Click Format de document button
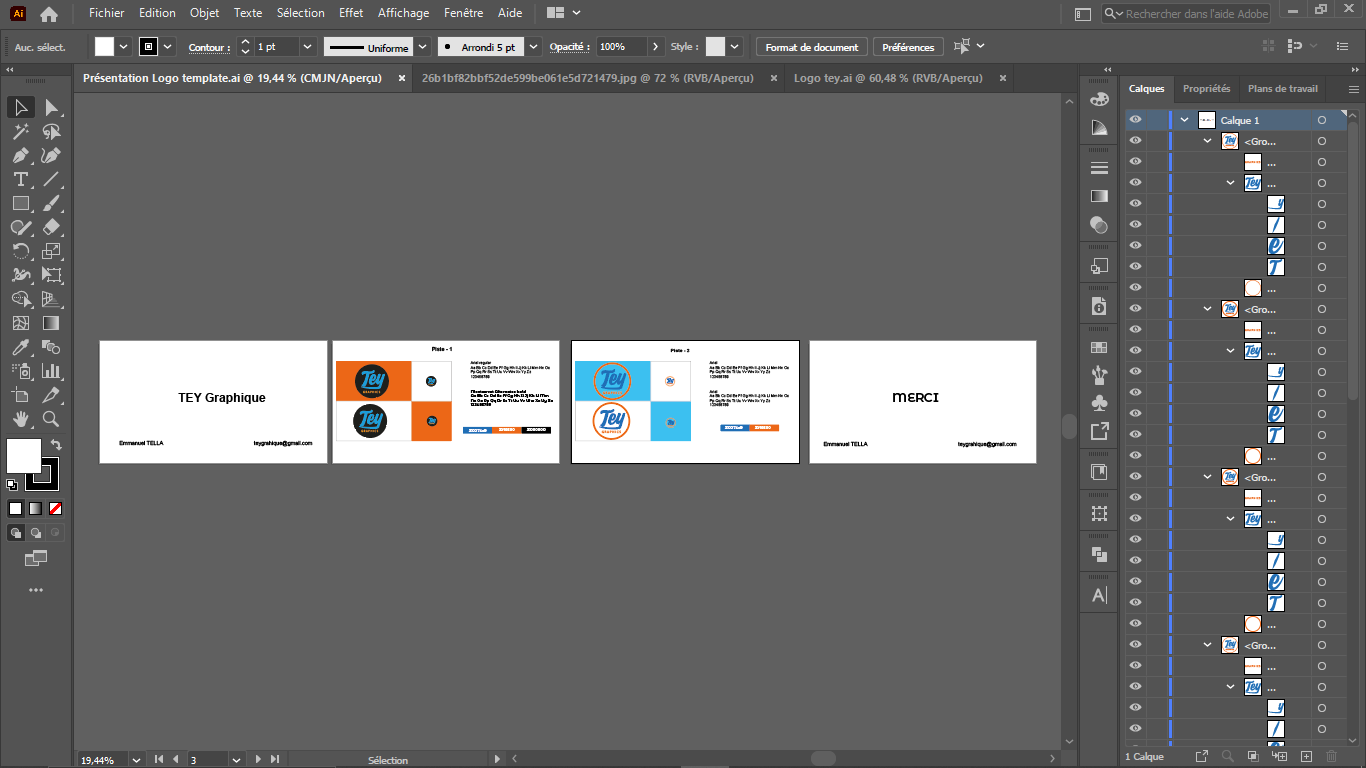This screenshot has height=768, width=1366. click(x=812, y=47)
